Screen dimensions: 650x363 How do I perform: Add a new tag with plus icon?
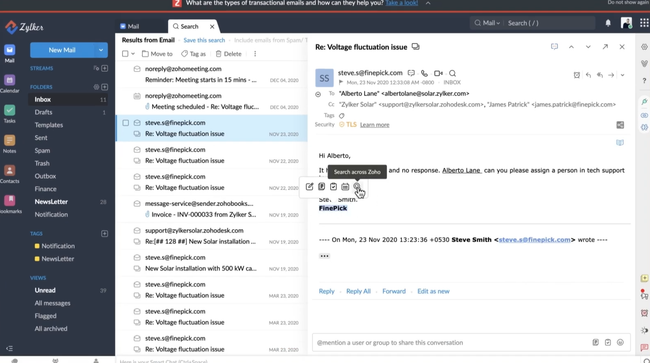[x=104, y=234]
